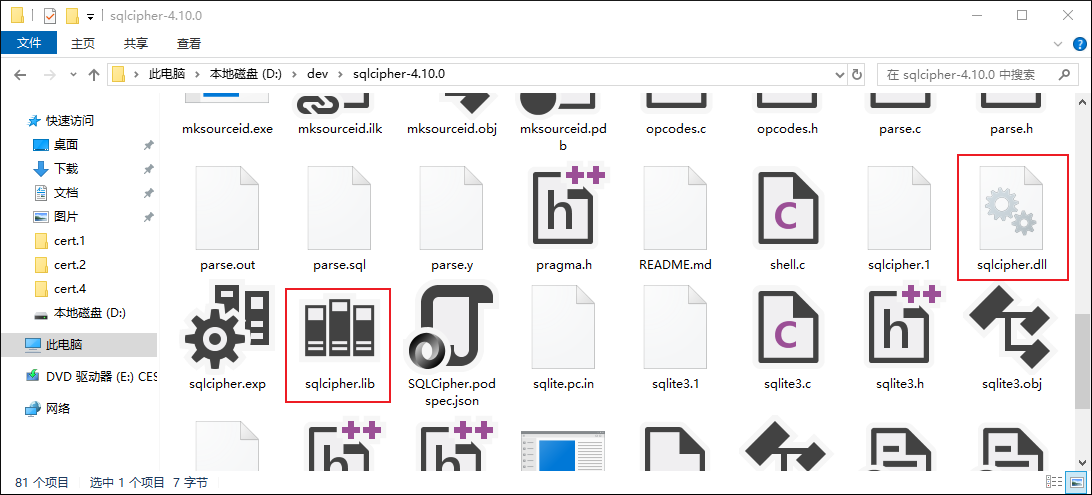Navigate to dev in the breadcrumb
This screenshot has width=1092, height=495.
tap(317, 75)
